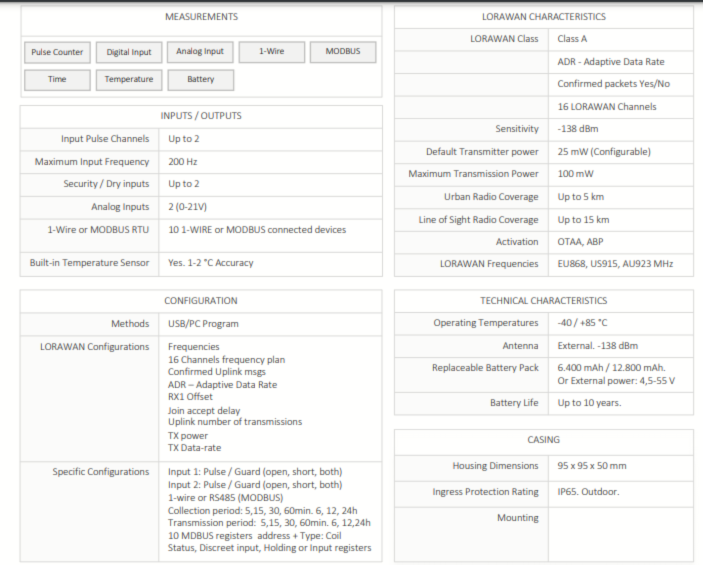Click 'Confirmed packets Yes/No' cell
Screen dimensions: 703x565
614,84
